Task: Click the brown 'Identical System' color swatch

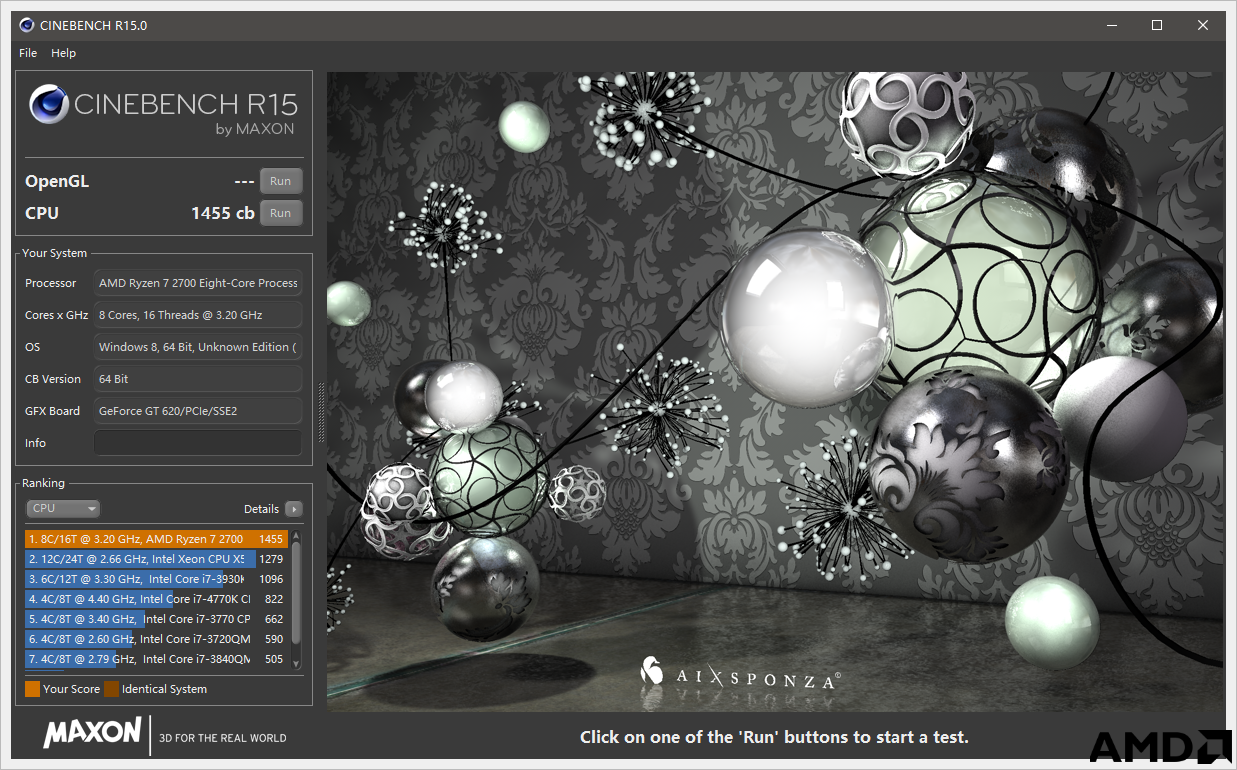Action: tap(111, 689)
